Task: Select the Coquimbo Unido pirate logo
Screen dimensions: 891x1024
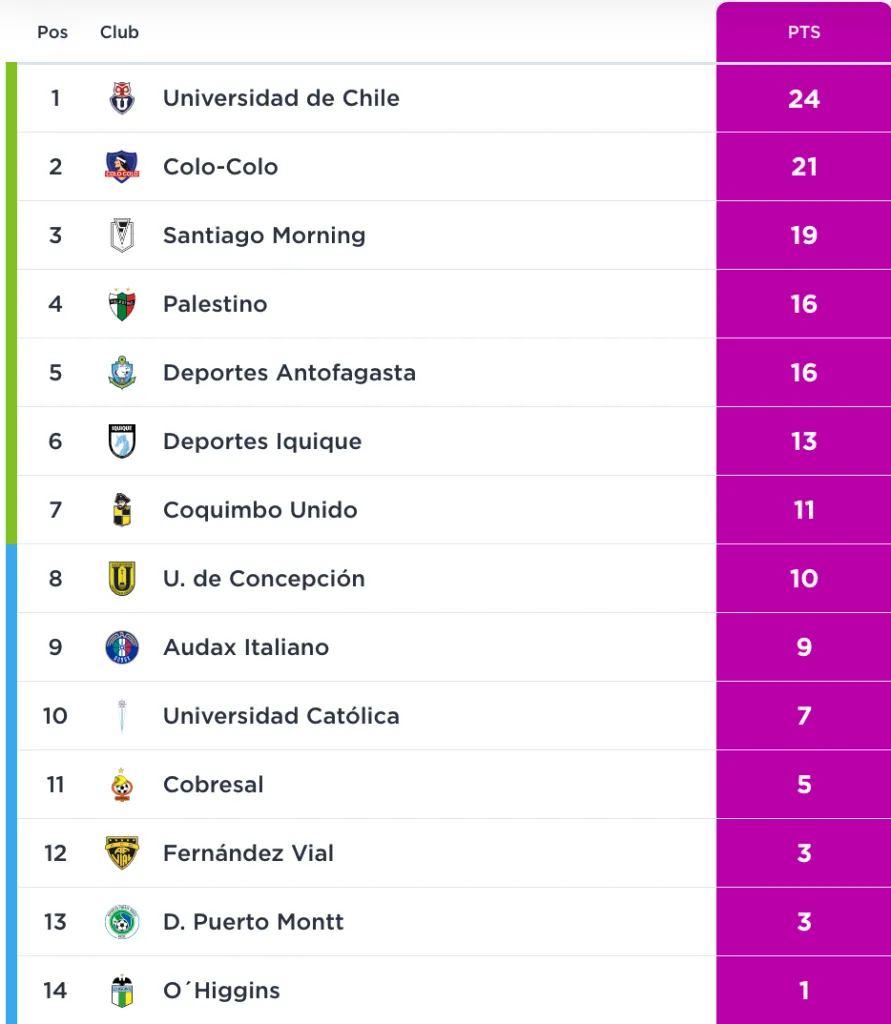Action: pos(122,510)
